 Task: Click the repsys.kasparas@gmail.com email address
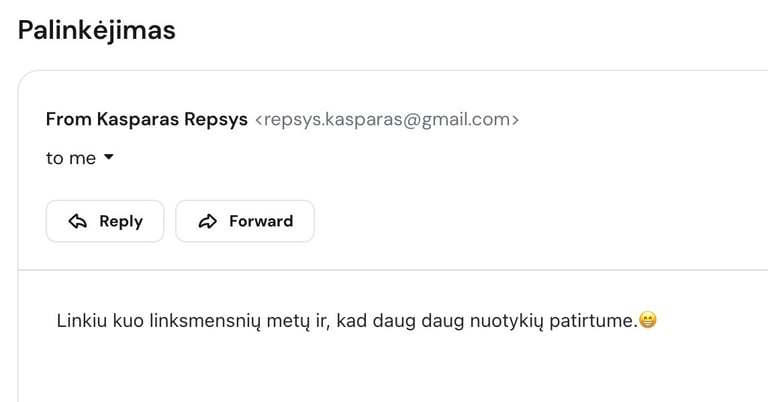[387, 120]
